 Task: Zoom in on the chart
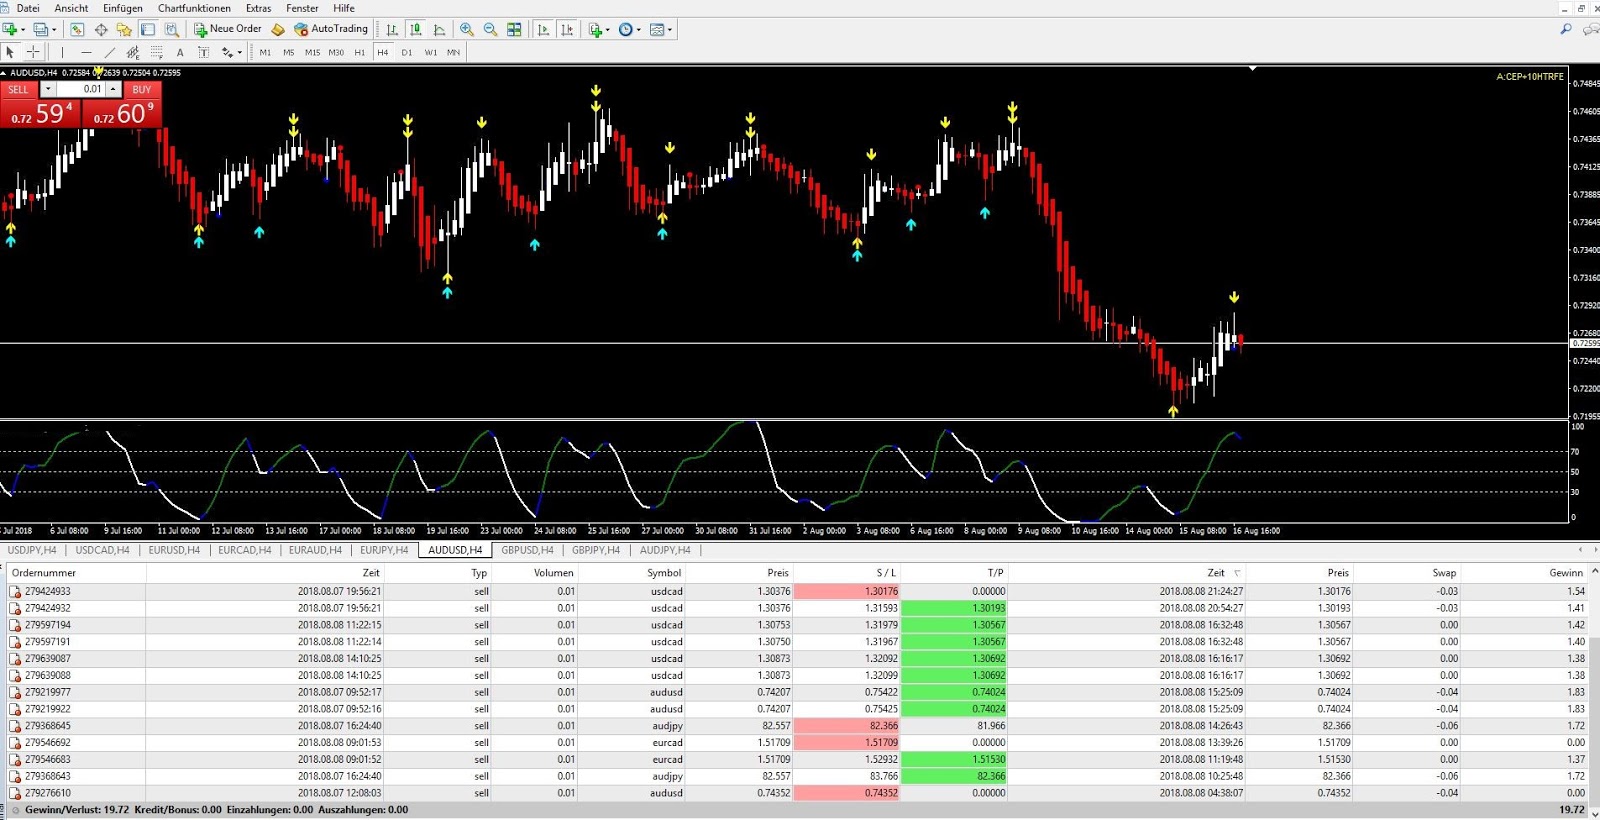tap(467, 30)
